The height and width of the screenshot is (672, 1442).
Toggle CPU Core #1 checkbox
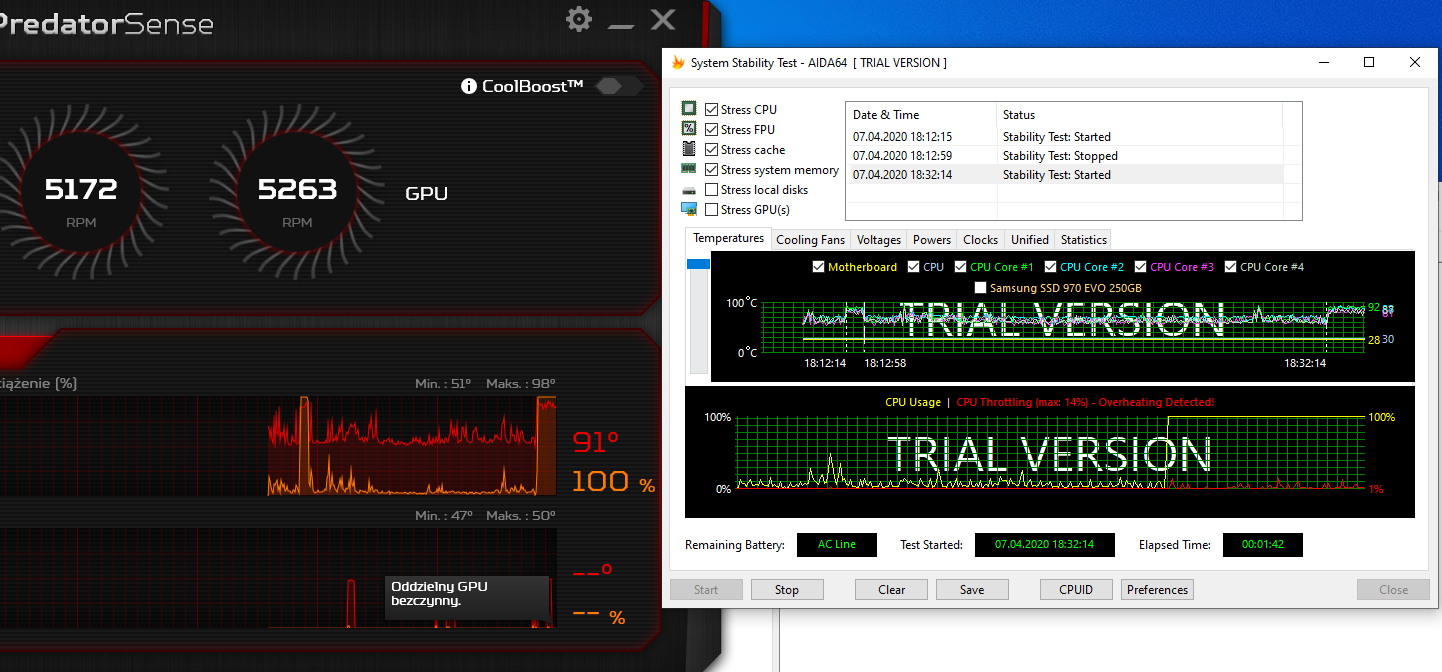point(960,267)
